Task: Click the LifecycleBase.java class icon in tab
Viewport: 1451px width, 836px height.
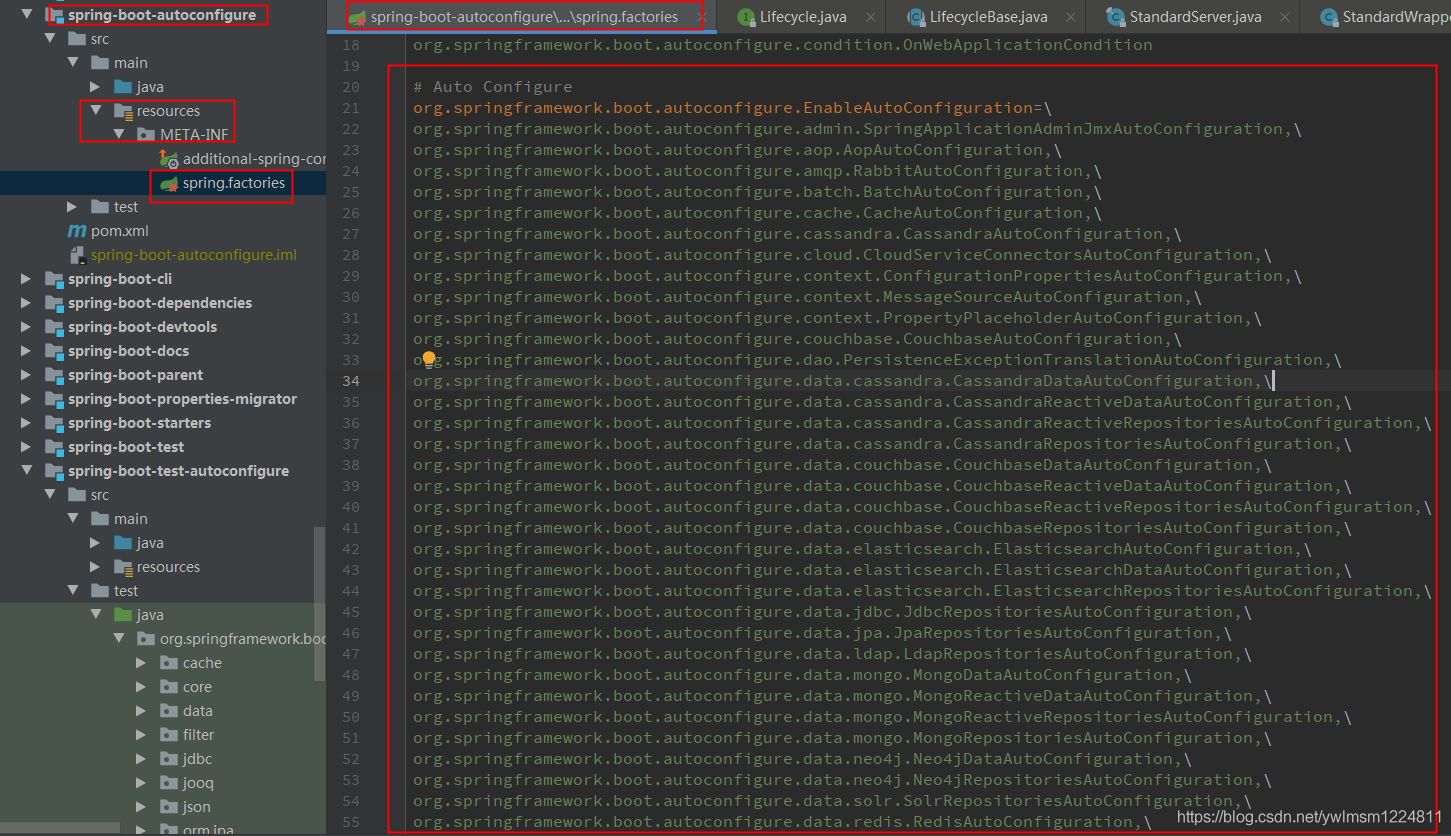Action: (x=915, y=17)
